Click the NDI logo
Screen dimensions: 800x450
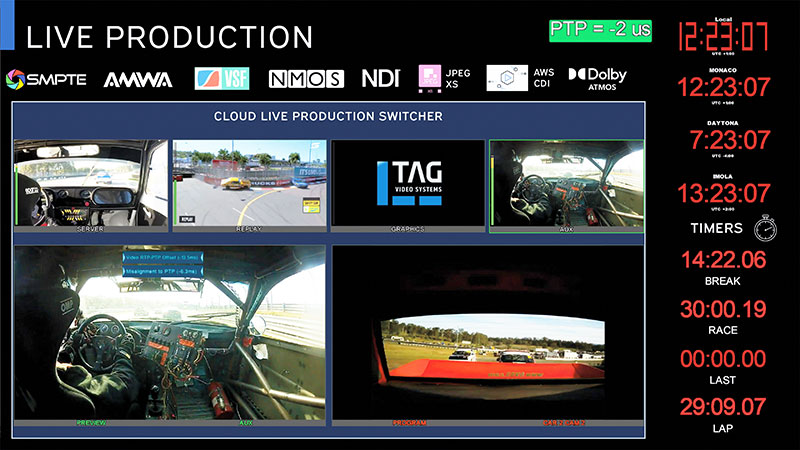[381, 79]
